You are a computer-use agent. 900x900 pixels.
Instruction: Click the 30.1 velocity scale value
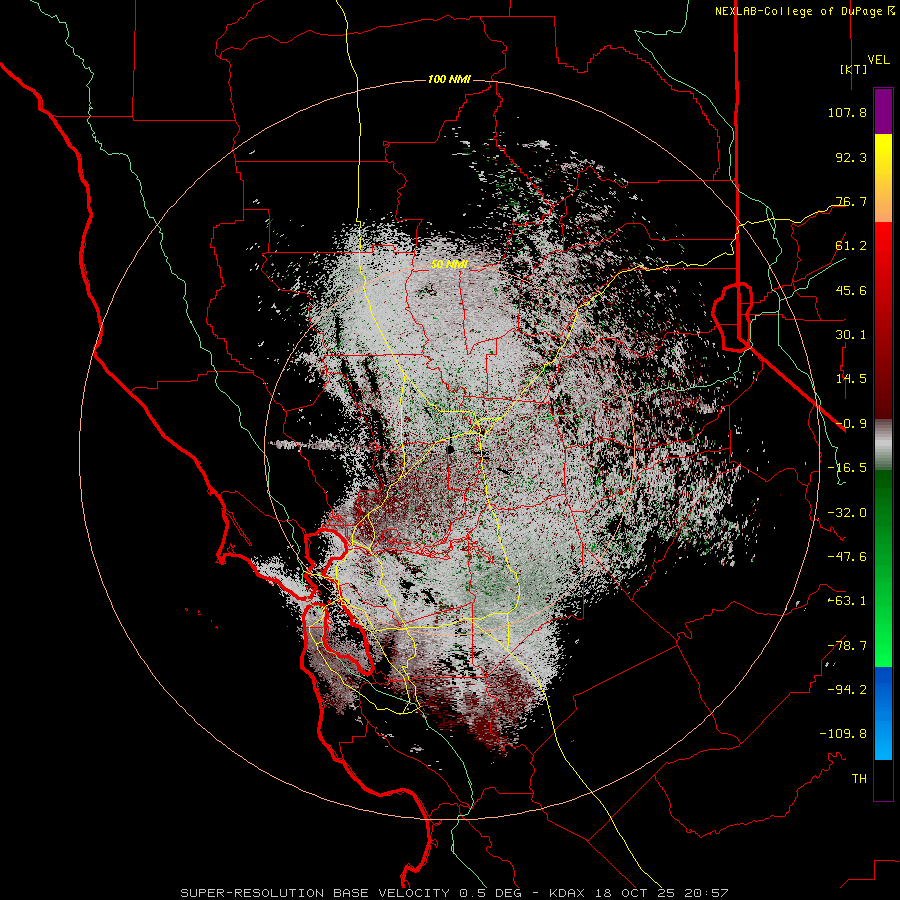(x=851, y=335)
